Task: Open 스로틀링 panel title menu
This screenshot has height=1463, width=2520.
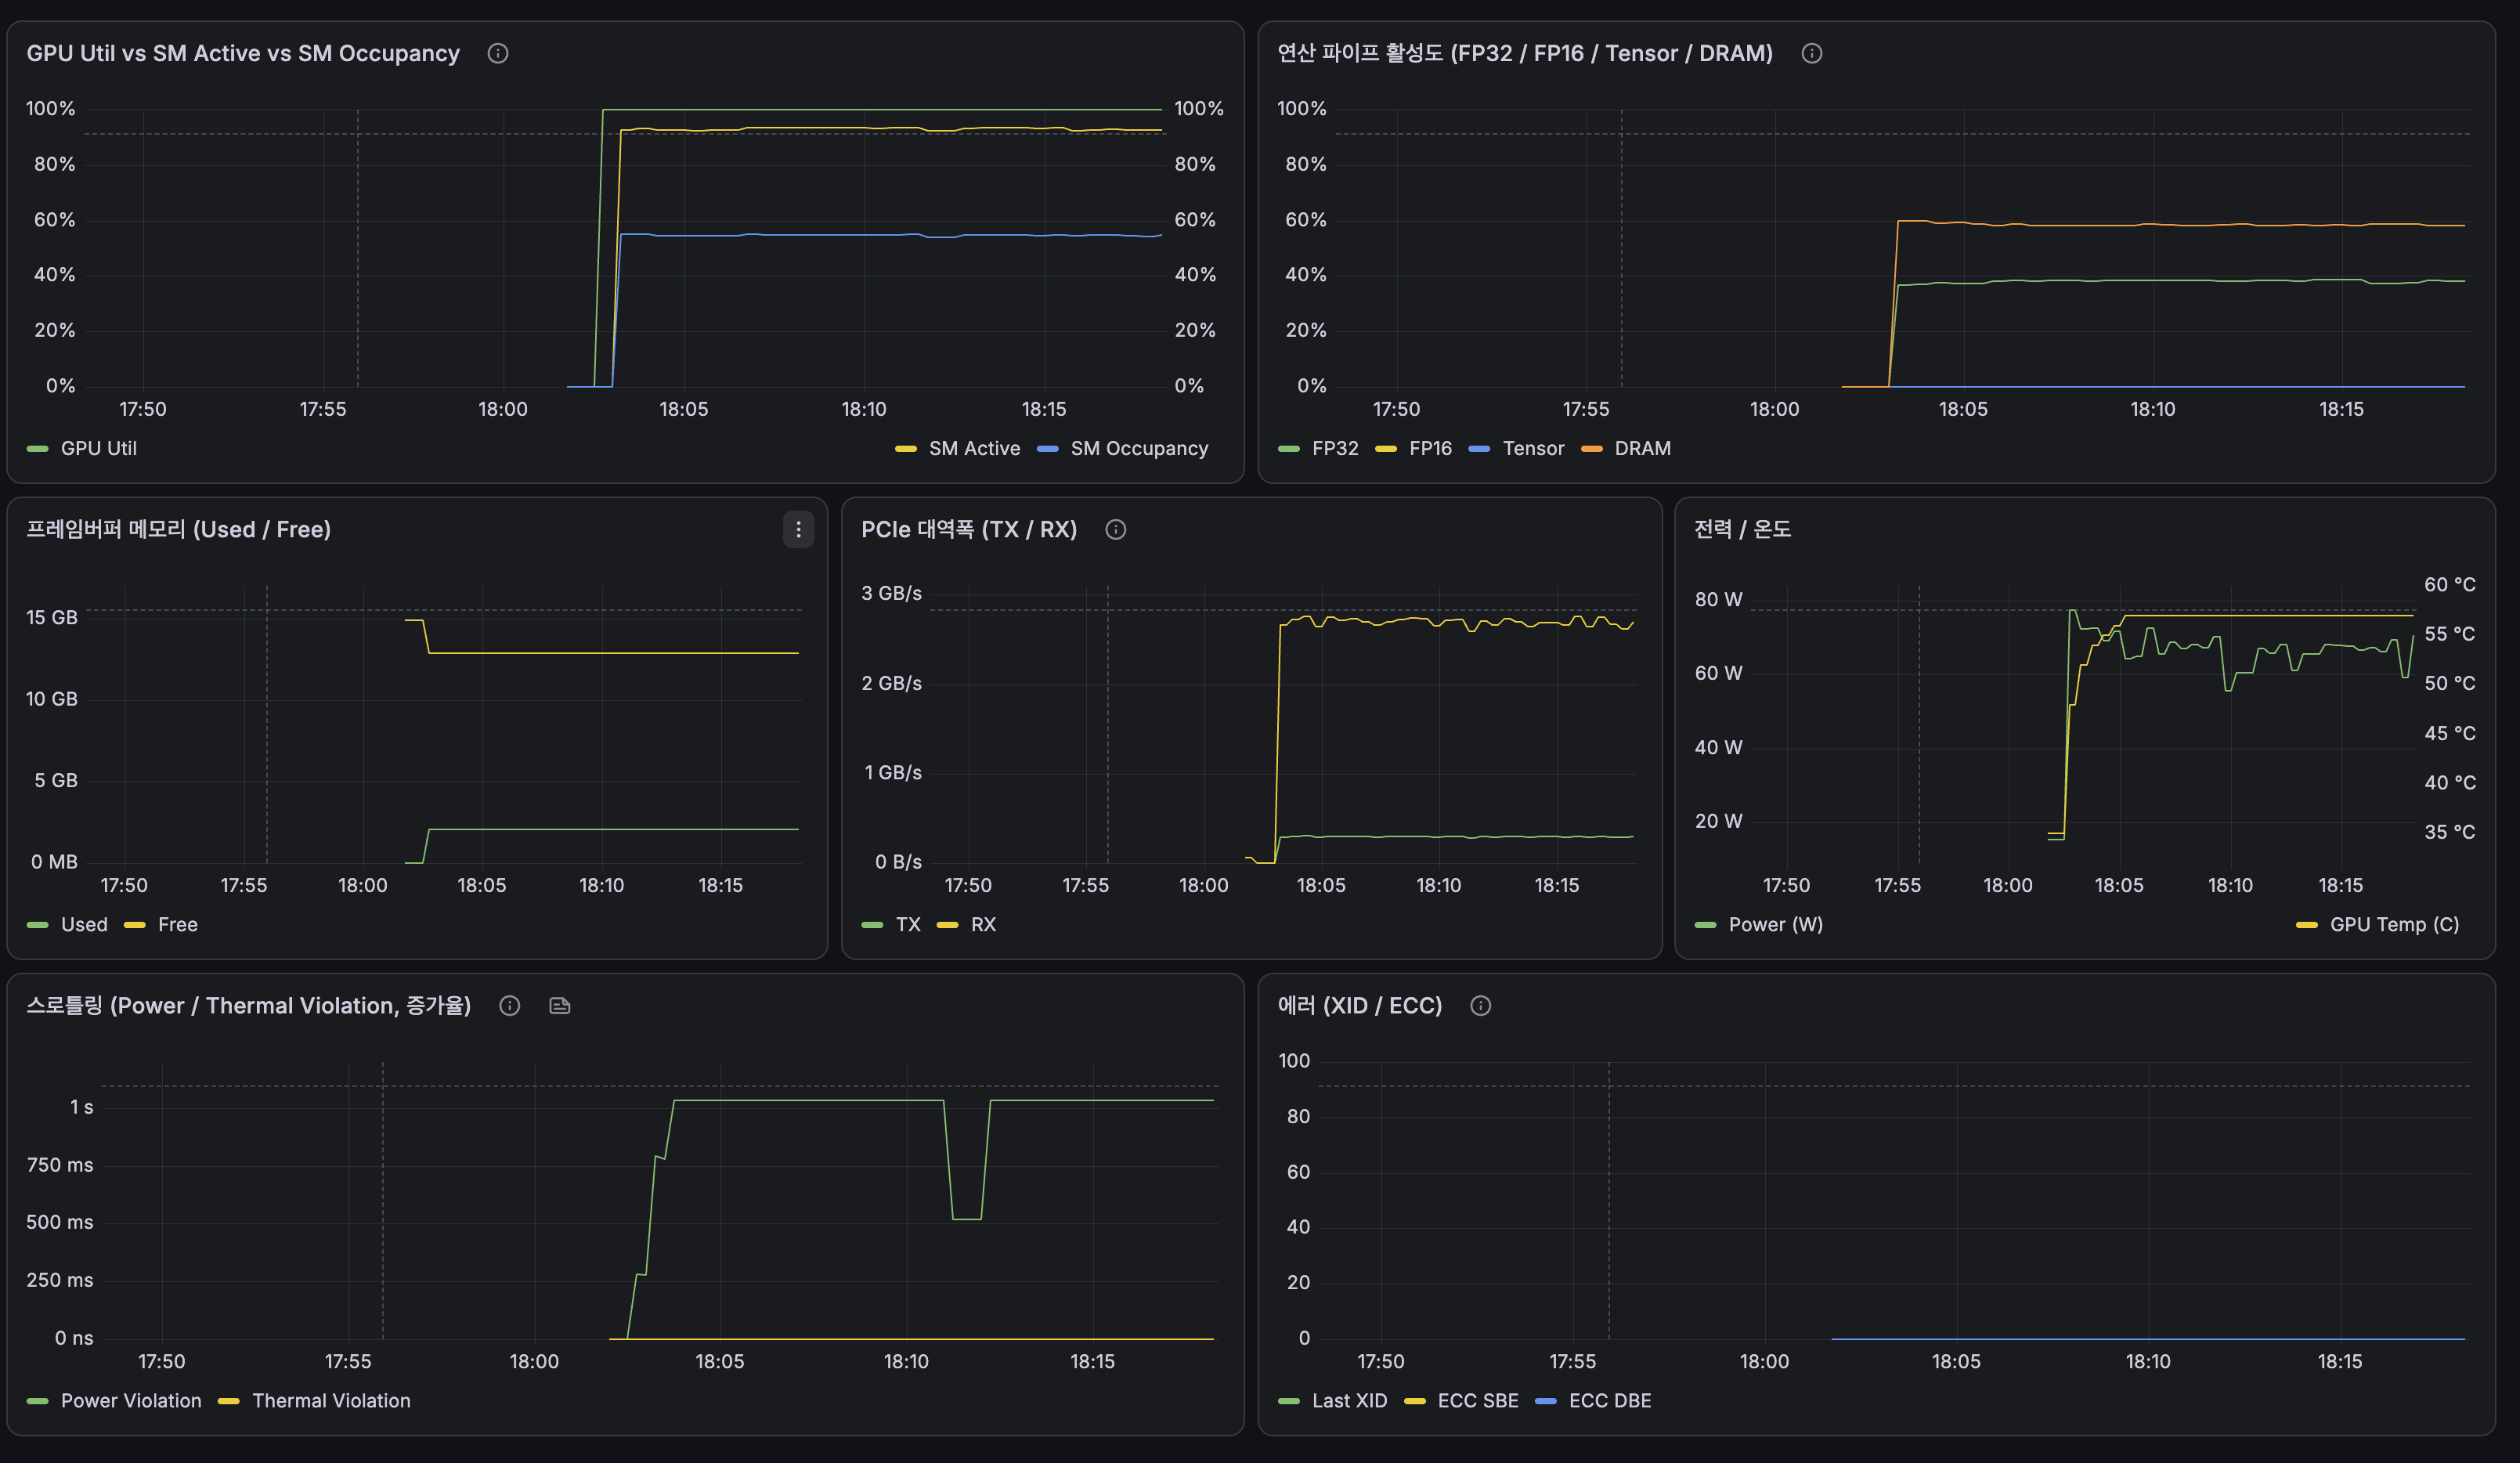Action: click(248, 1006)
